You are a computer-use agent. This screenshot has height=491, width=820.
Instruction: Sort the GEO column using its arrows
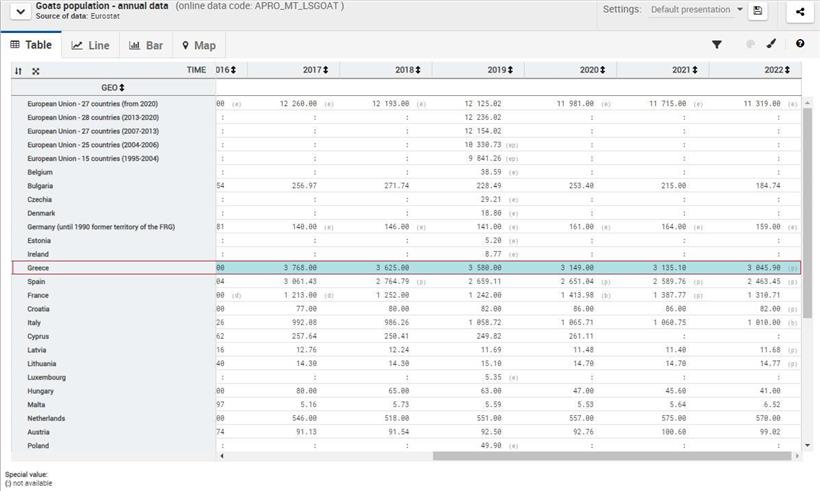(122, 87)
